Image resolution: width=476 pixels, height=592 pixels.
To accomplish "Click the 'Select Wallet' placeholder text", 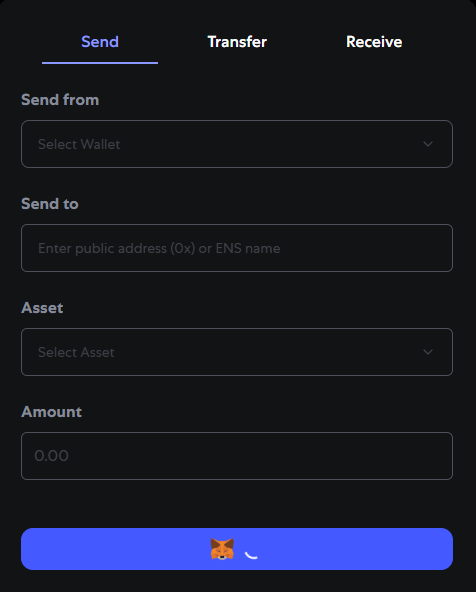I will point(79,144).
